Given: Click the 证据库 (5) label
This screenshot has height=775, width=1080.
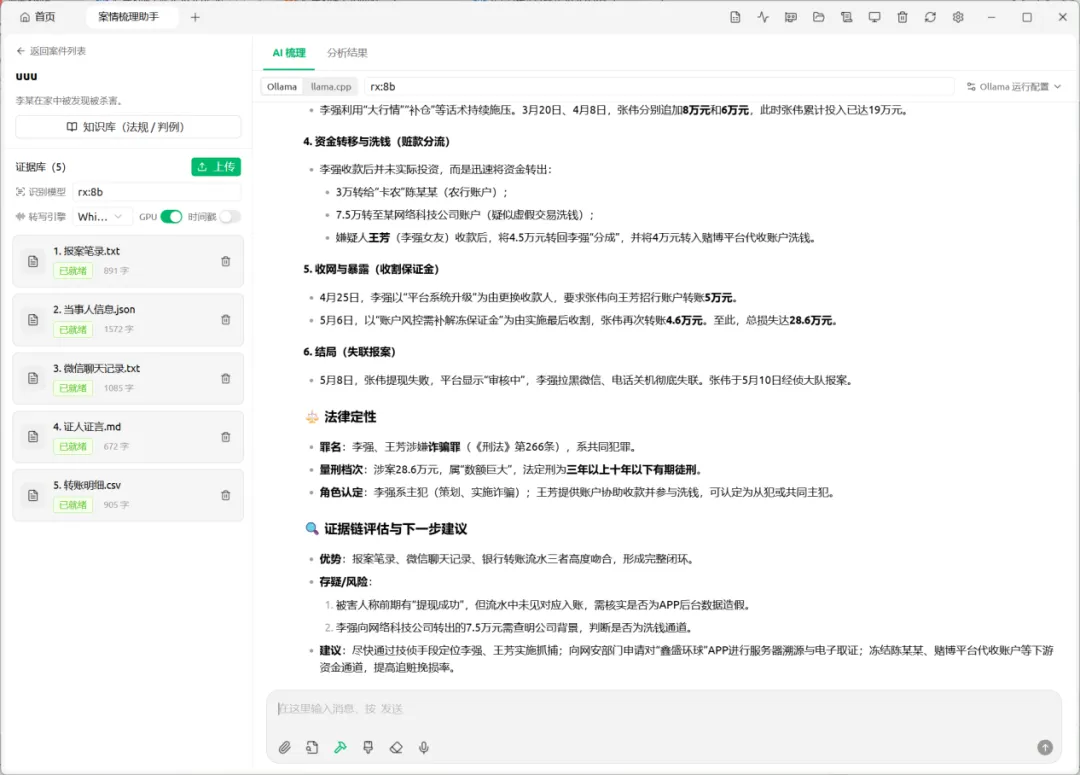Looking at the screenshot, I should click(41, 167).
